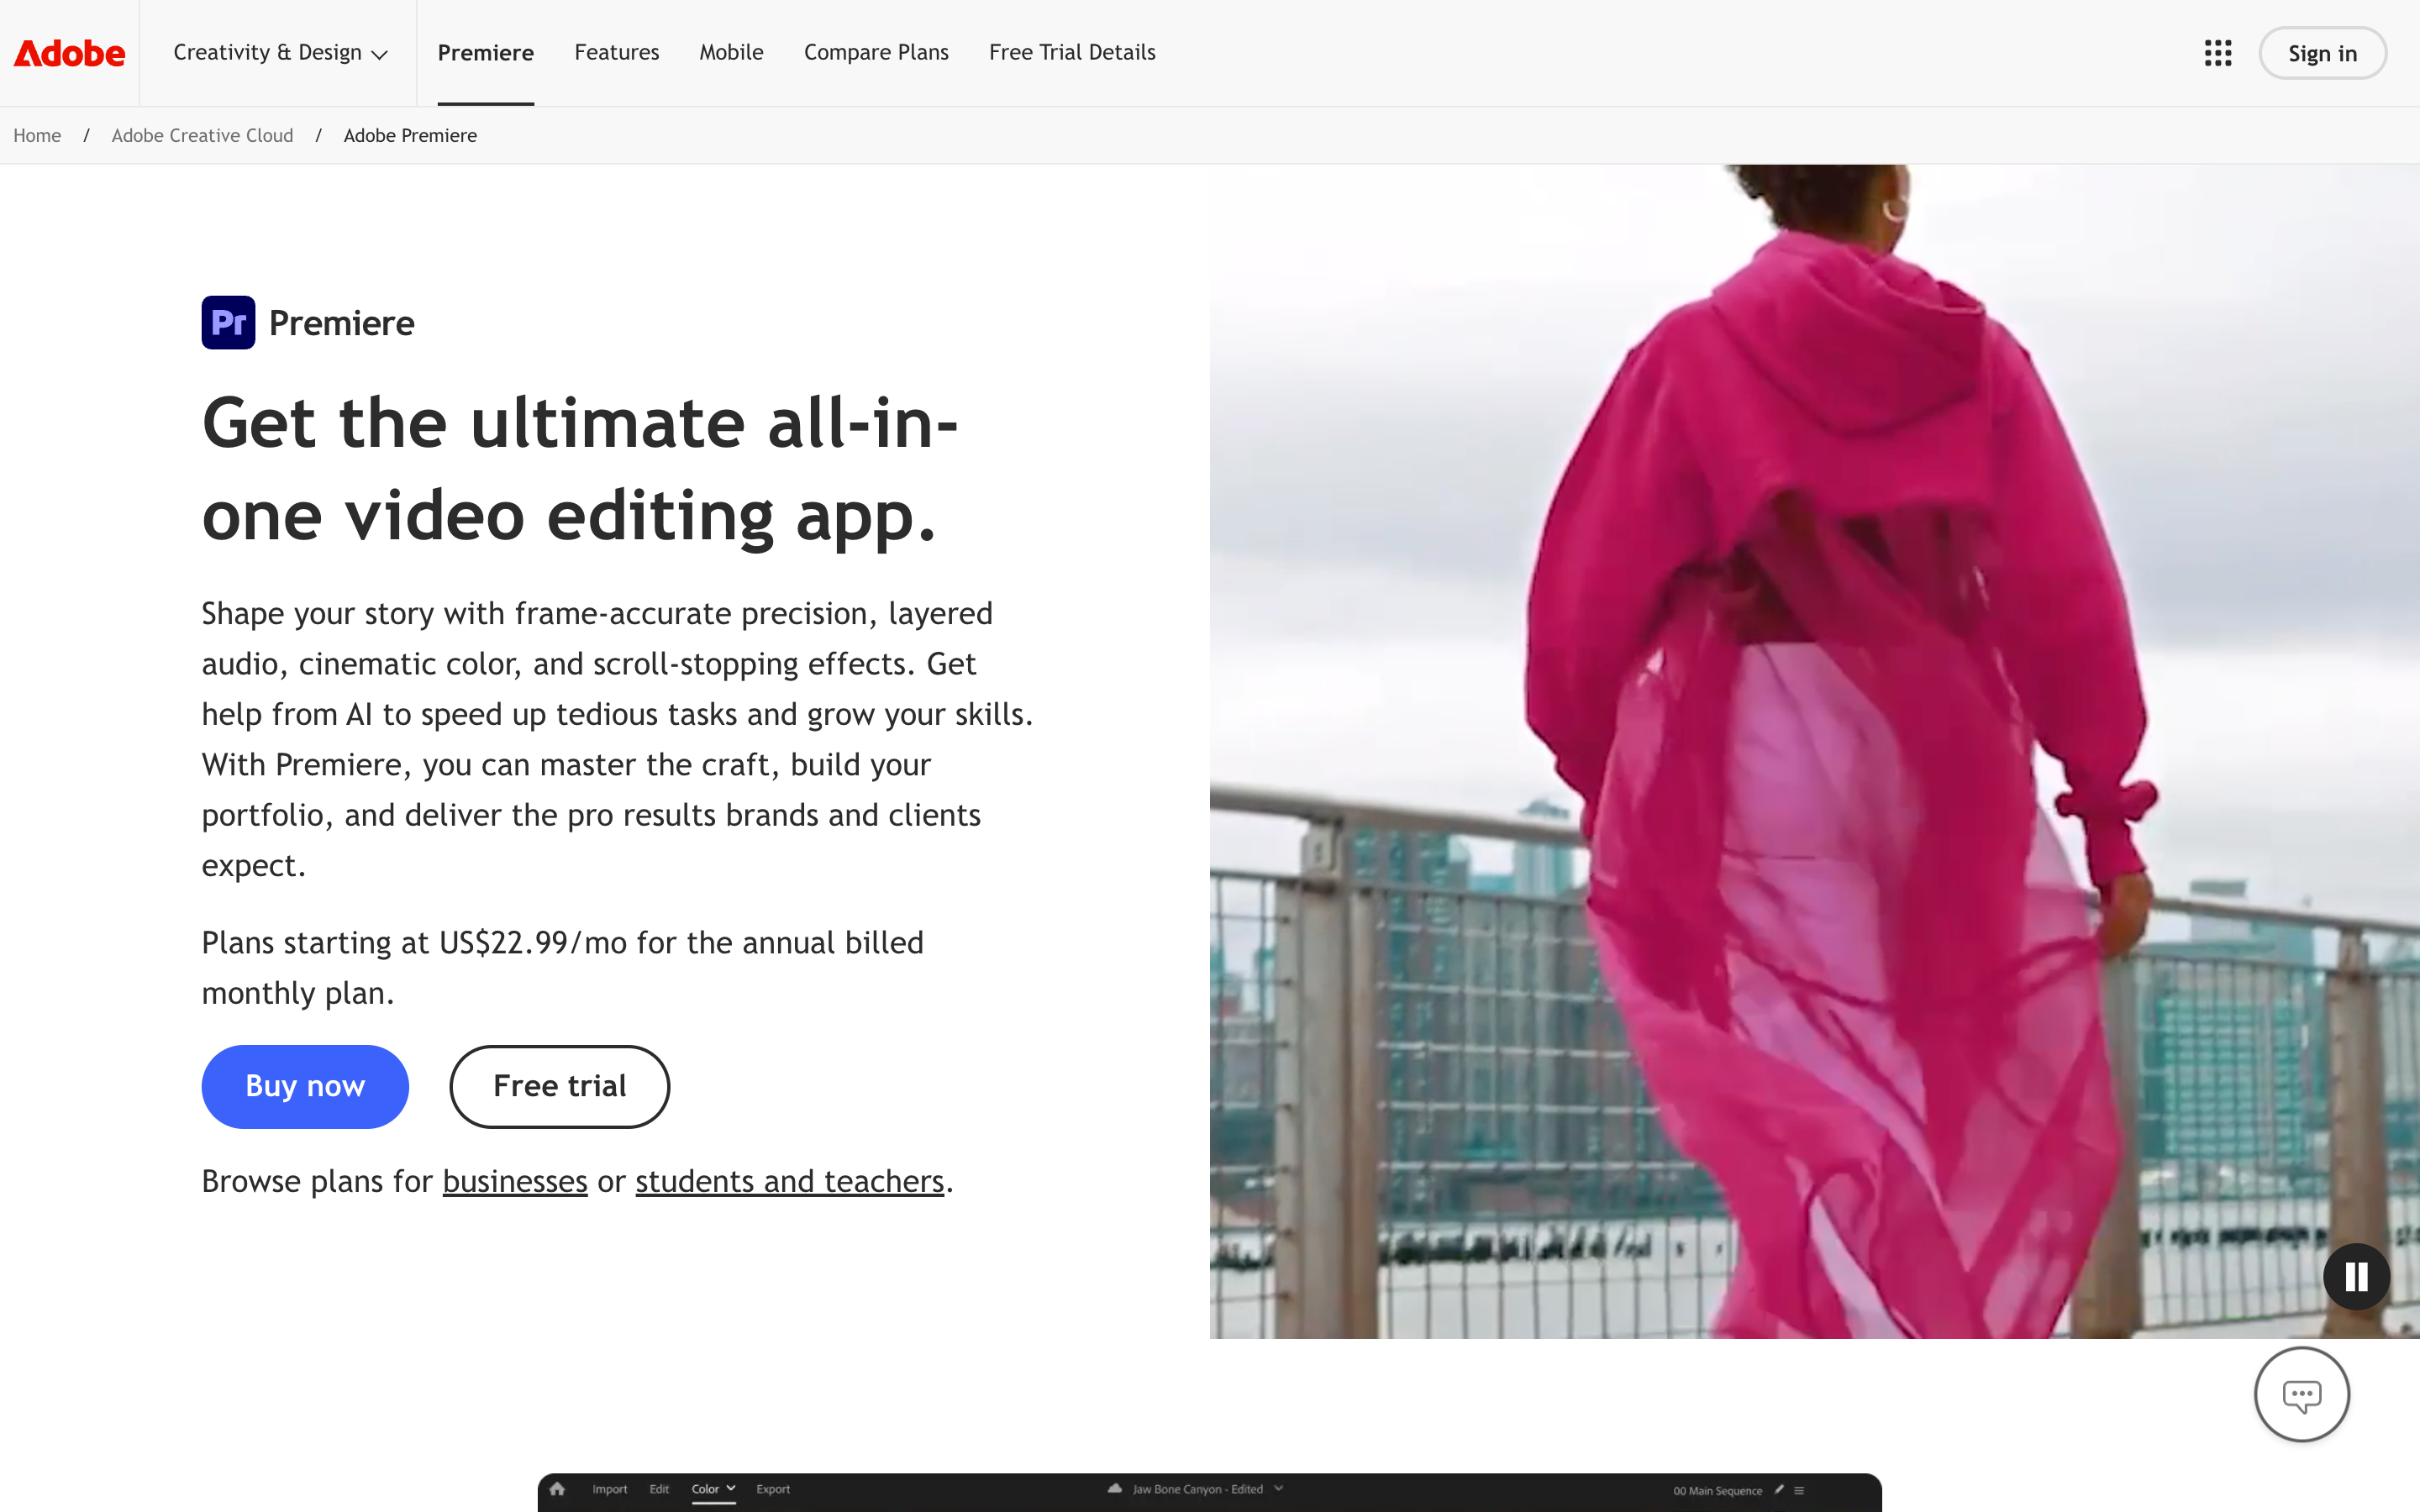This screenshot has height=1512, width=2420.
Task: Expand the Creativity & Design menu
Action: 280,53
